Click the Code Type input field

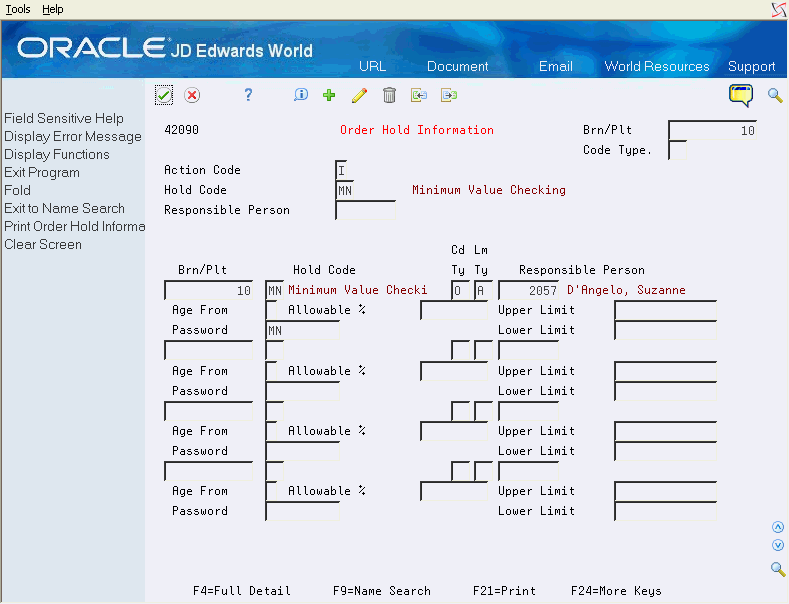677,150
